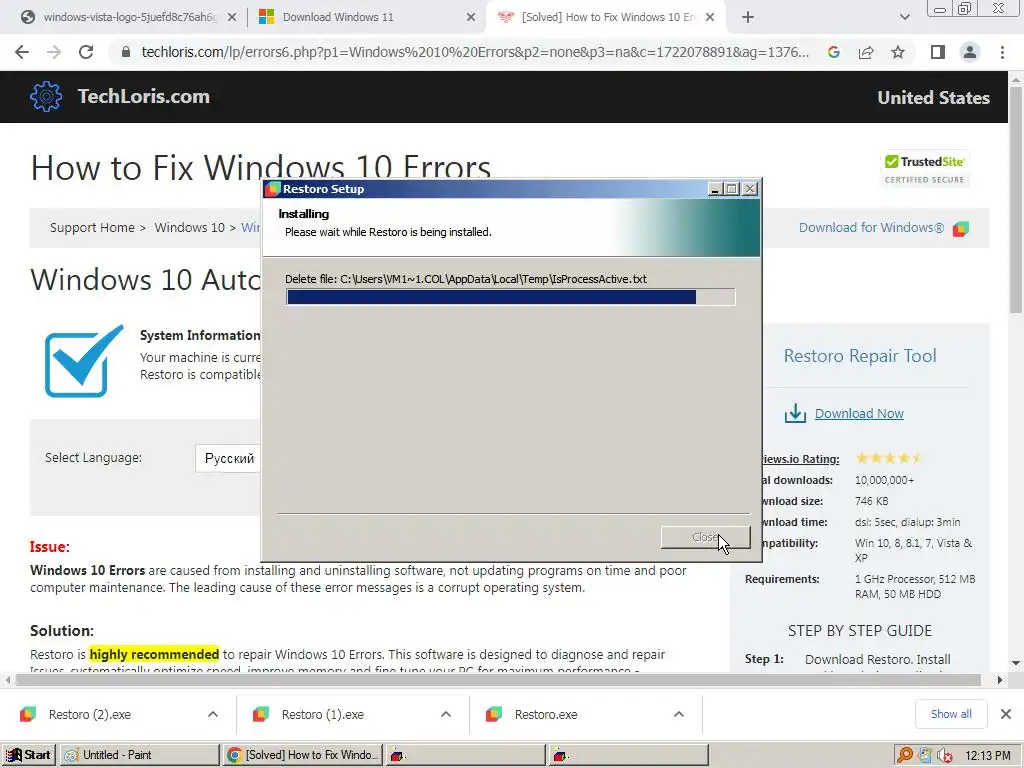The height and width of the screenshot is (768, 1024).
Task: Switch to Untitled - Paint taskbar item
Action: (140, 755)
